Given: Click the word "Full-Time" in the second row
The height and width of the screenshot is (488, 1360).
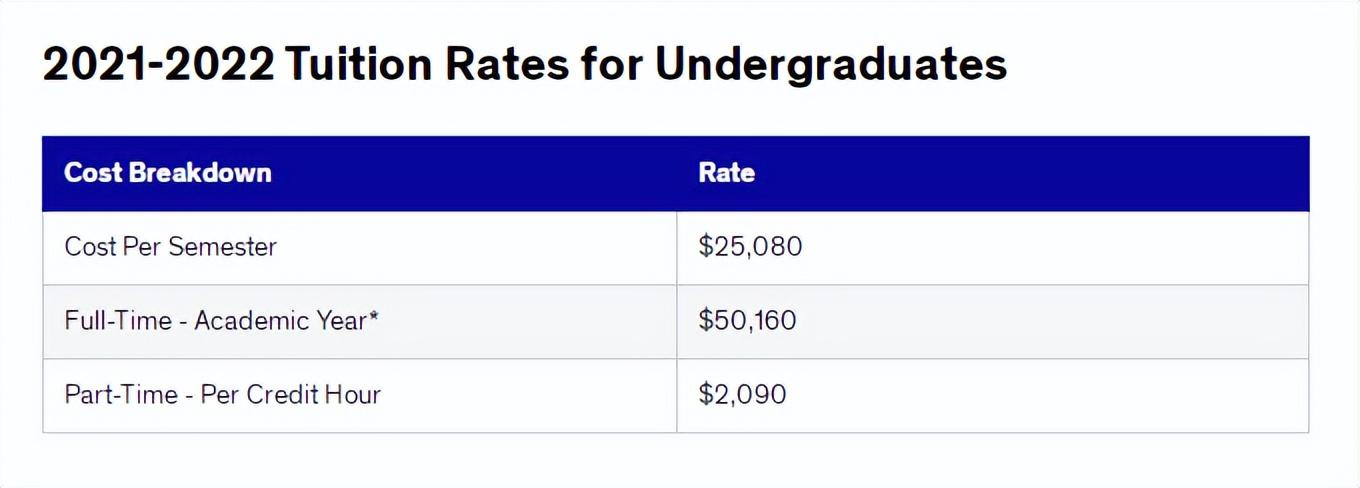Looking at the screenshot, I should [117, 321].
